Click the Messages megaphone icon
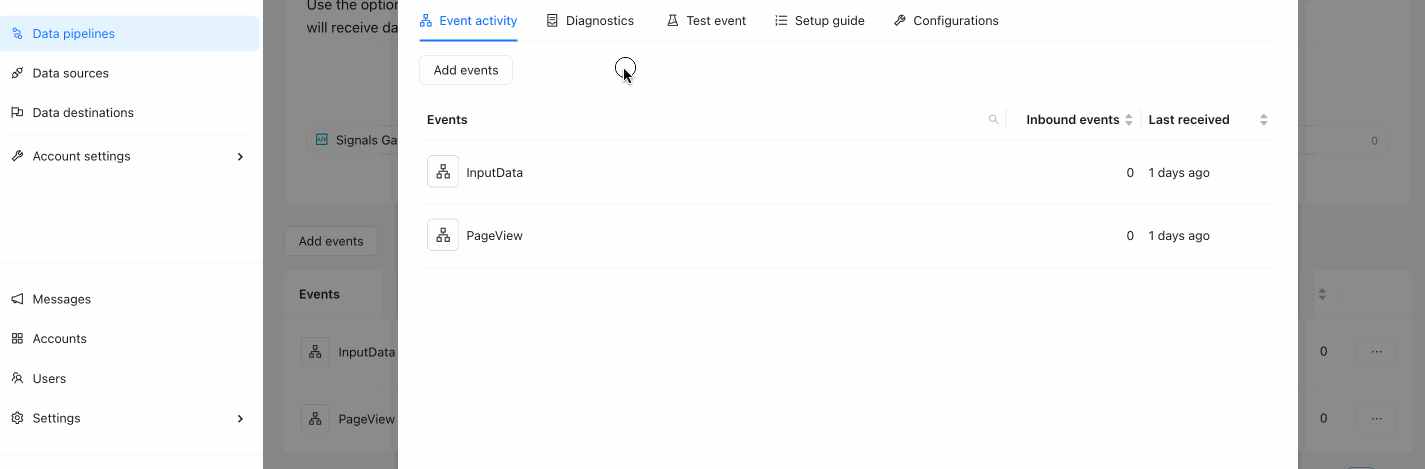This screenshot has height=469, width=1425. 17,299
